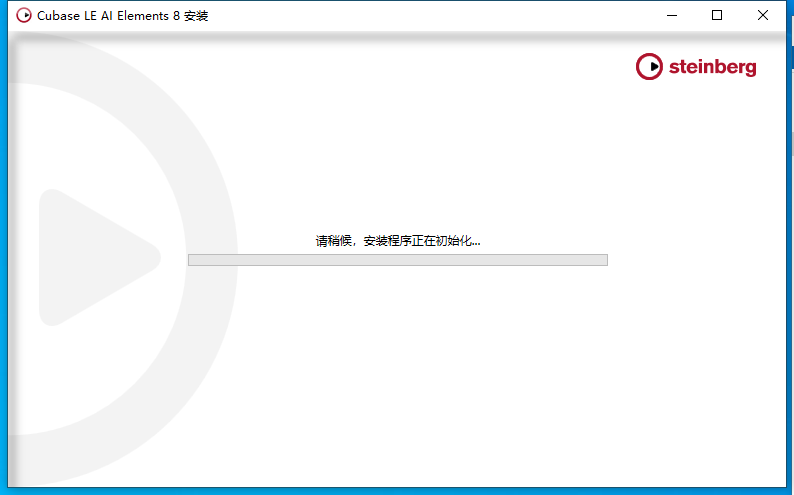Viewport: 794px width, 495px height.
Task: Minimize the Cubase installer window
Action: [672, 16]
